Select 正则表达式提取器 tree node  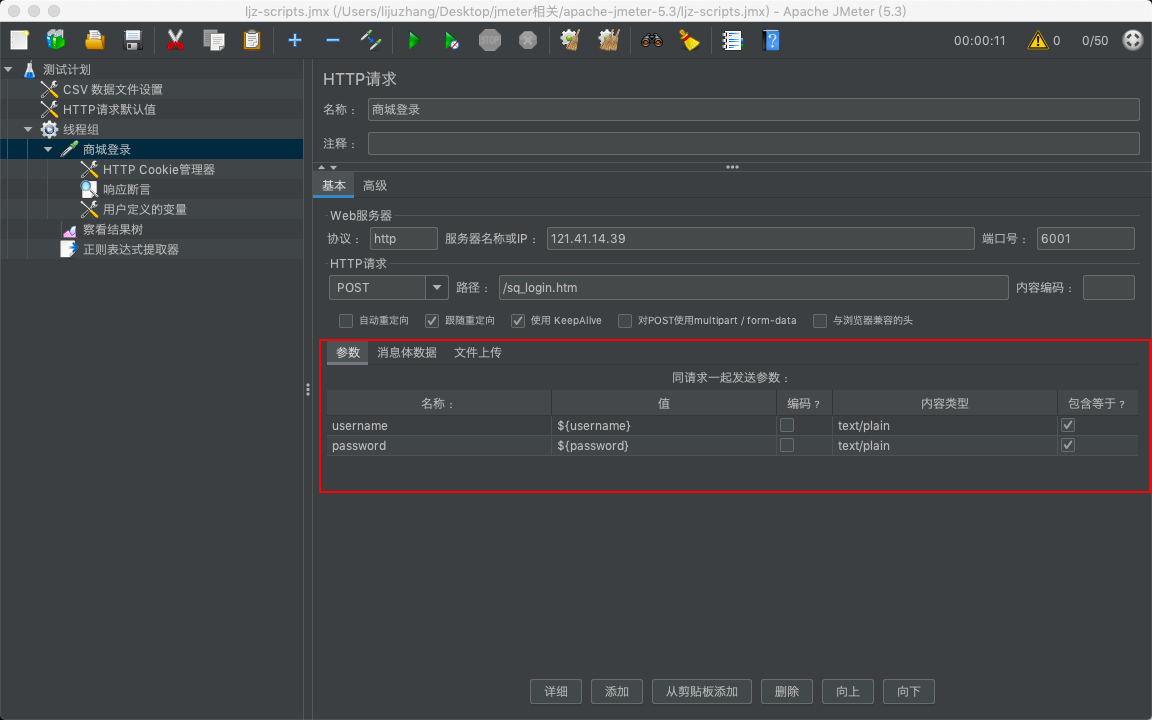(131, 249)
